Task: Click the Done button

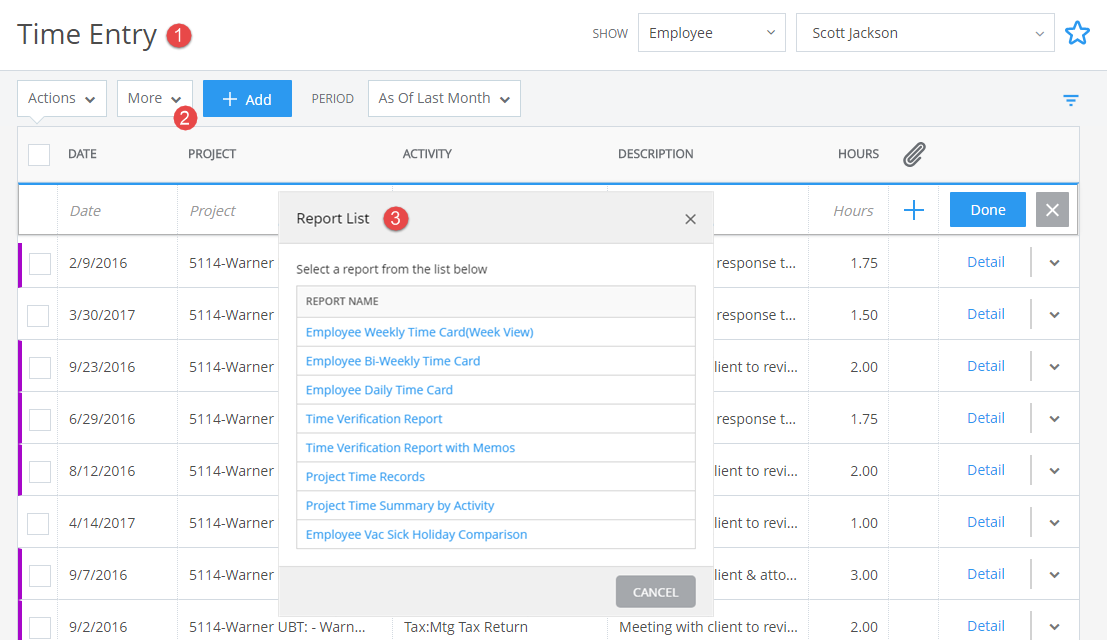Action: 988,210
